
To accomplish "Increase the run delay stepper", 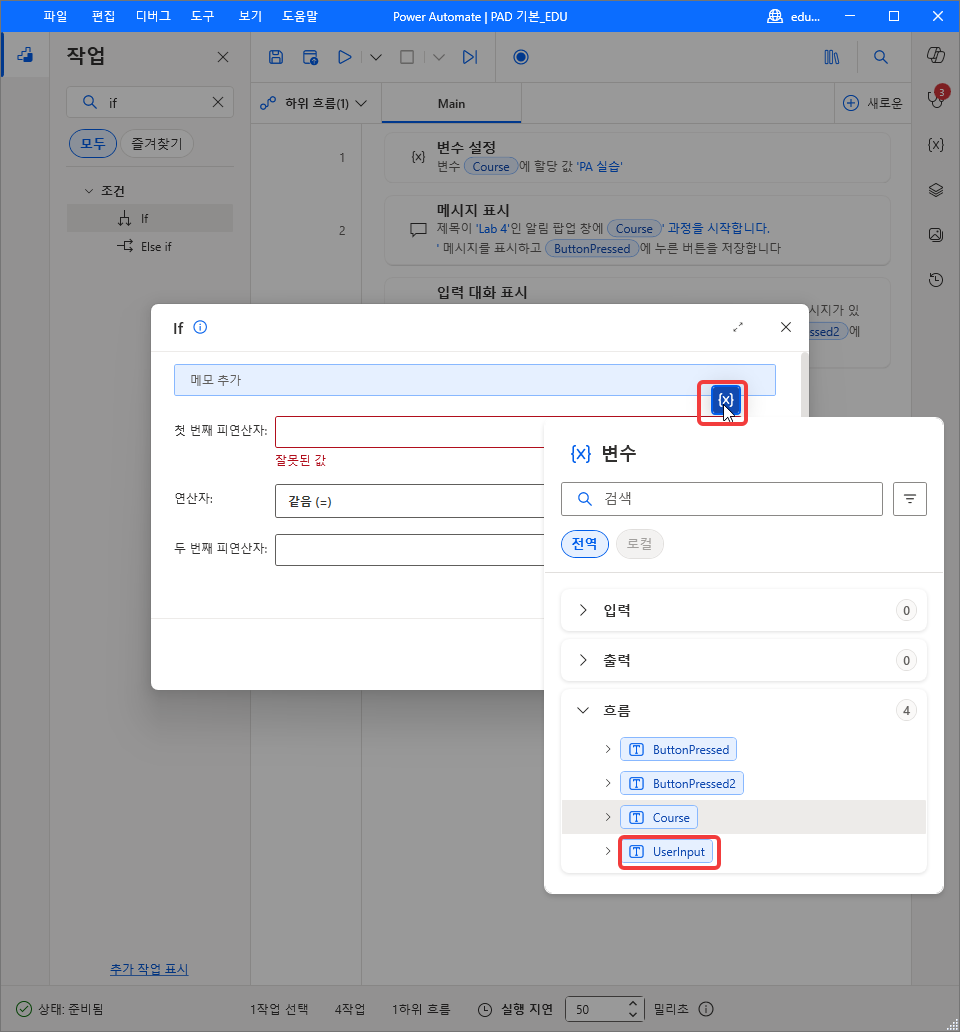I will tap(632, 1004).
